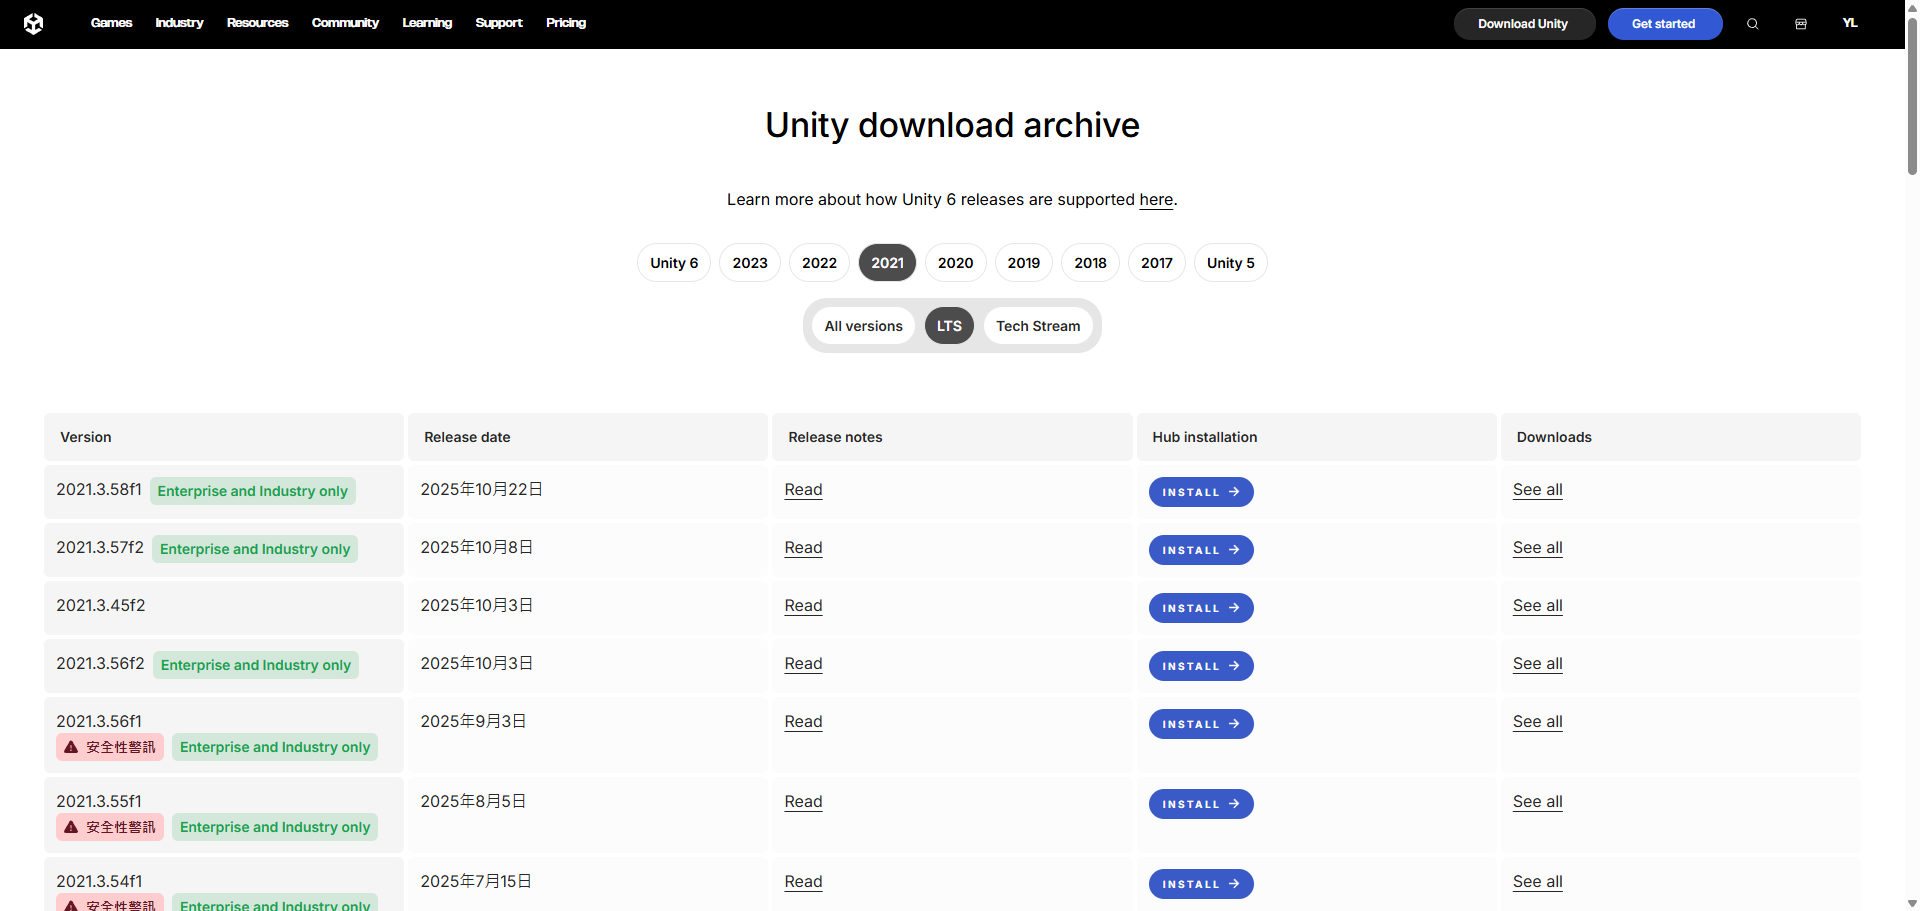Click security alert badge on 2021.3.56f1
This screenshot has height=911, width=1920.
(x=110, y=747)
